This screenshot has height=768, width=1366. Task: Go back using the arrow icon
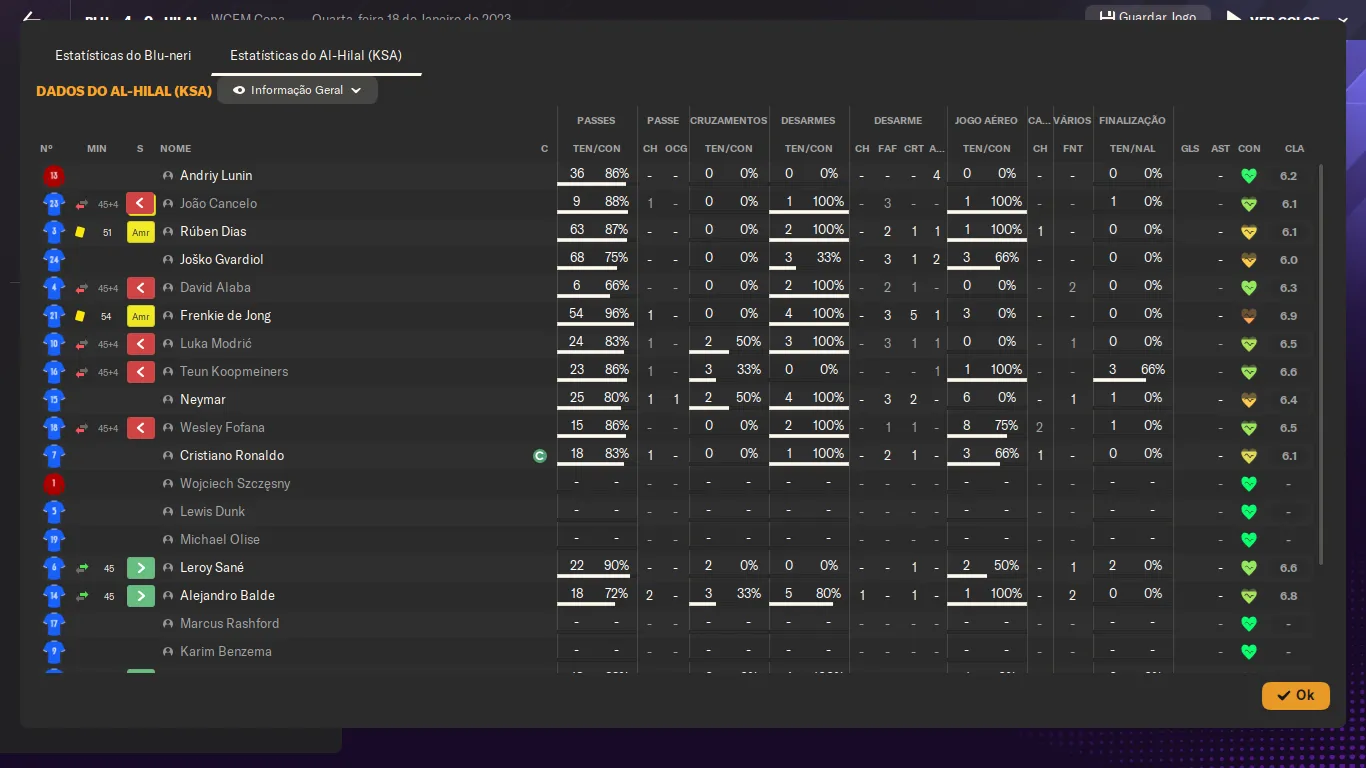[x=31, y=18]
